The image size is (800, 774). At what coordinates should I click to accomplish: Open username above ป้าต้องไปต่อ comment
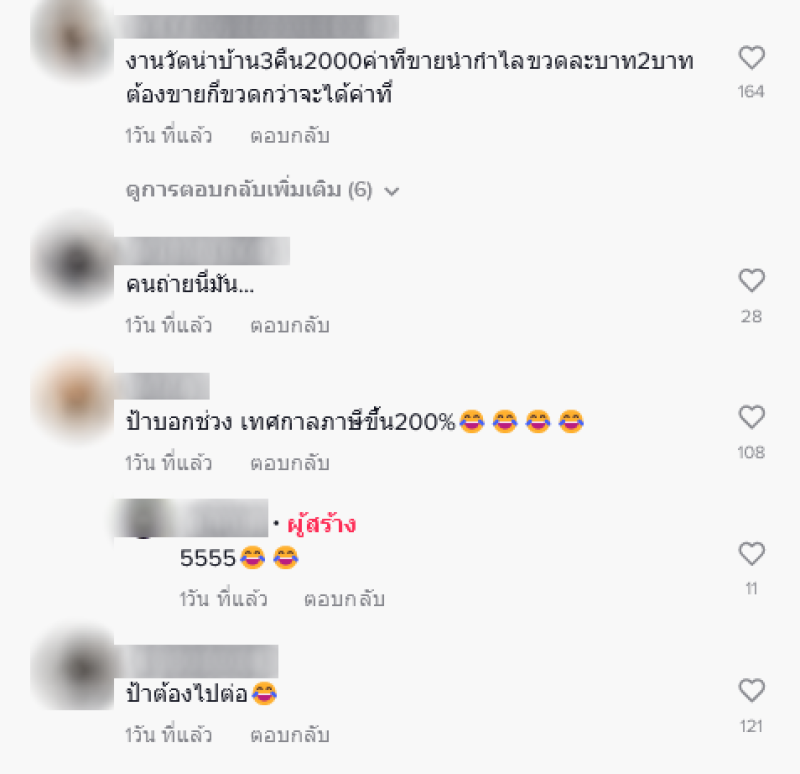tap(196, 661)
